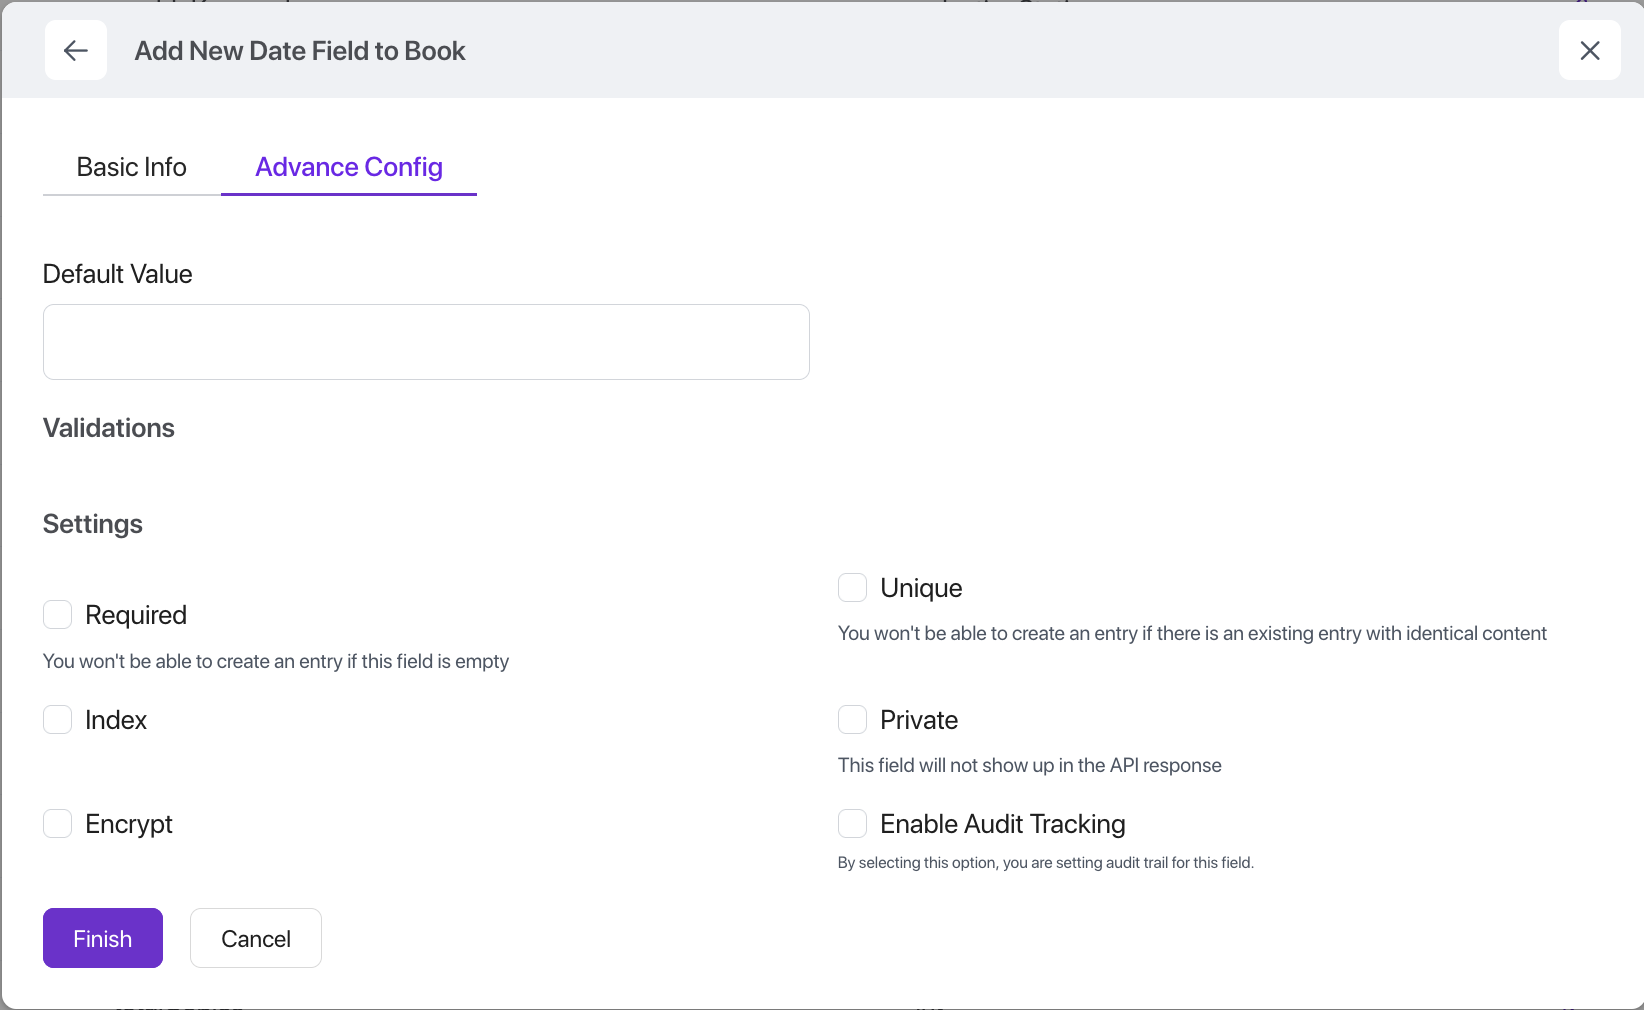The height and width of the screenshot is (1010, 1644).
Task: Tick the Unique checkbox
Action: click(852, 588)
